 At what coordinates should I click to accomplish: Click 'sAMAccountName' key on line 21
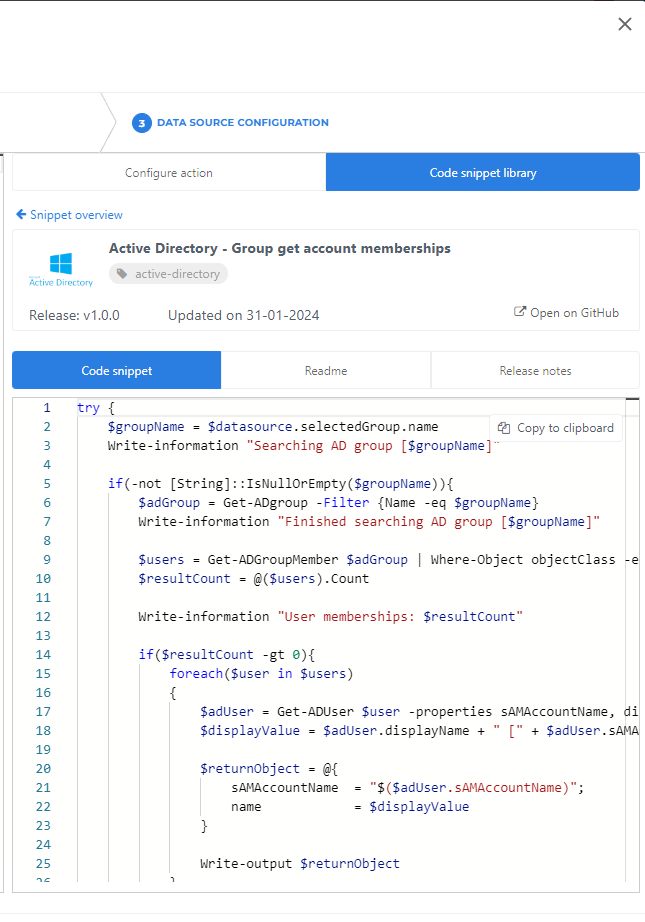tap(285, 787)
